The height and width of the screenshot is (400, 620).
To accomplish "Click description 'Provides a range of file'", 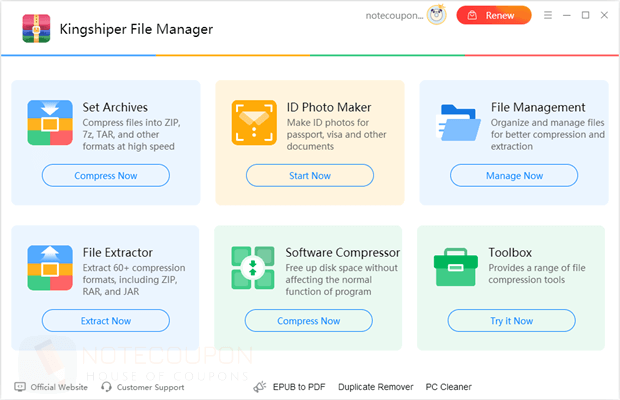I will click(537, 274).
